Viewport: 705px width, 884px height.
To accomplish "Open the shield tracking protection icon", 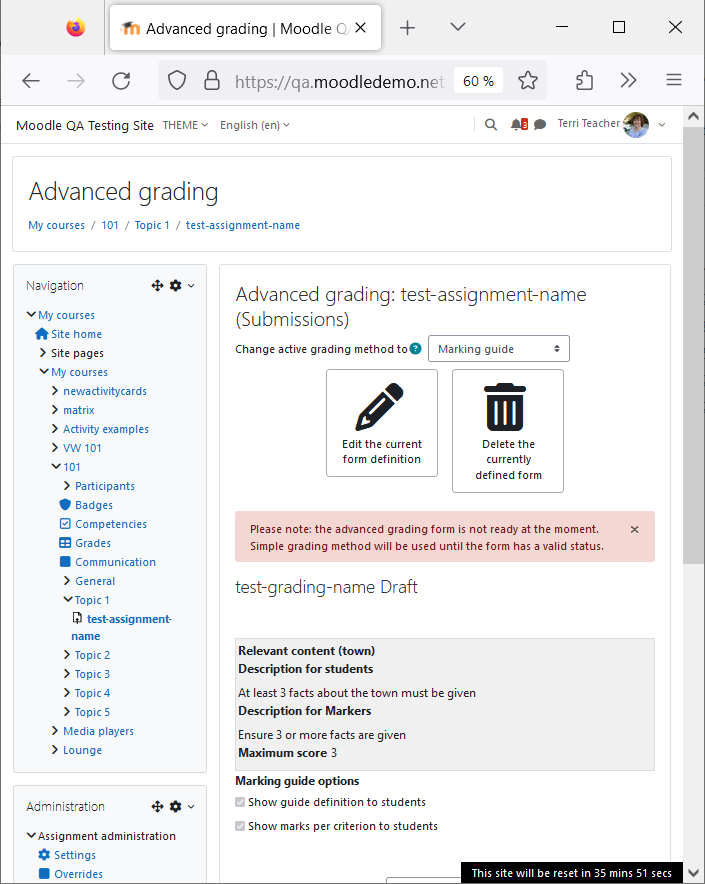I will coord(177,81).
